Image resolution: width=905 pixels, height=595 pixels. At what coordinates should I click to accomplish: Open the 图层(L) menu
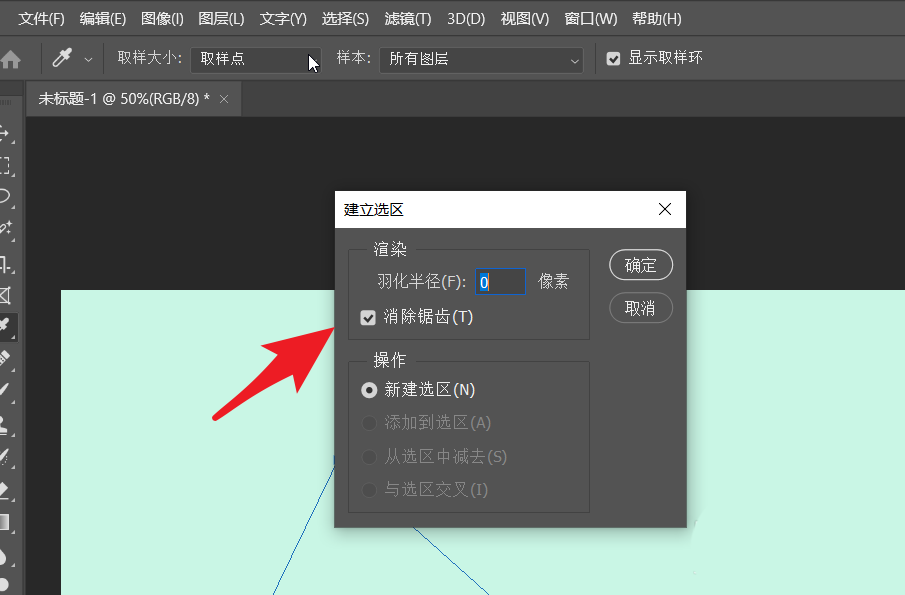[221, 19]
